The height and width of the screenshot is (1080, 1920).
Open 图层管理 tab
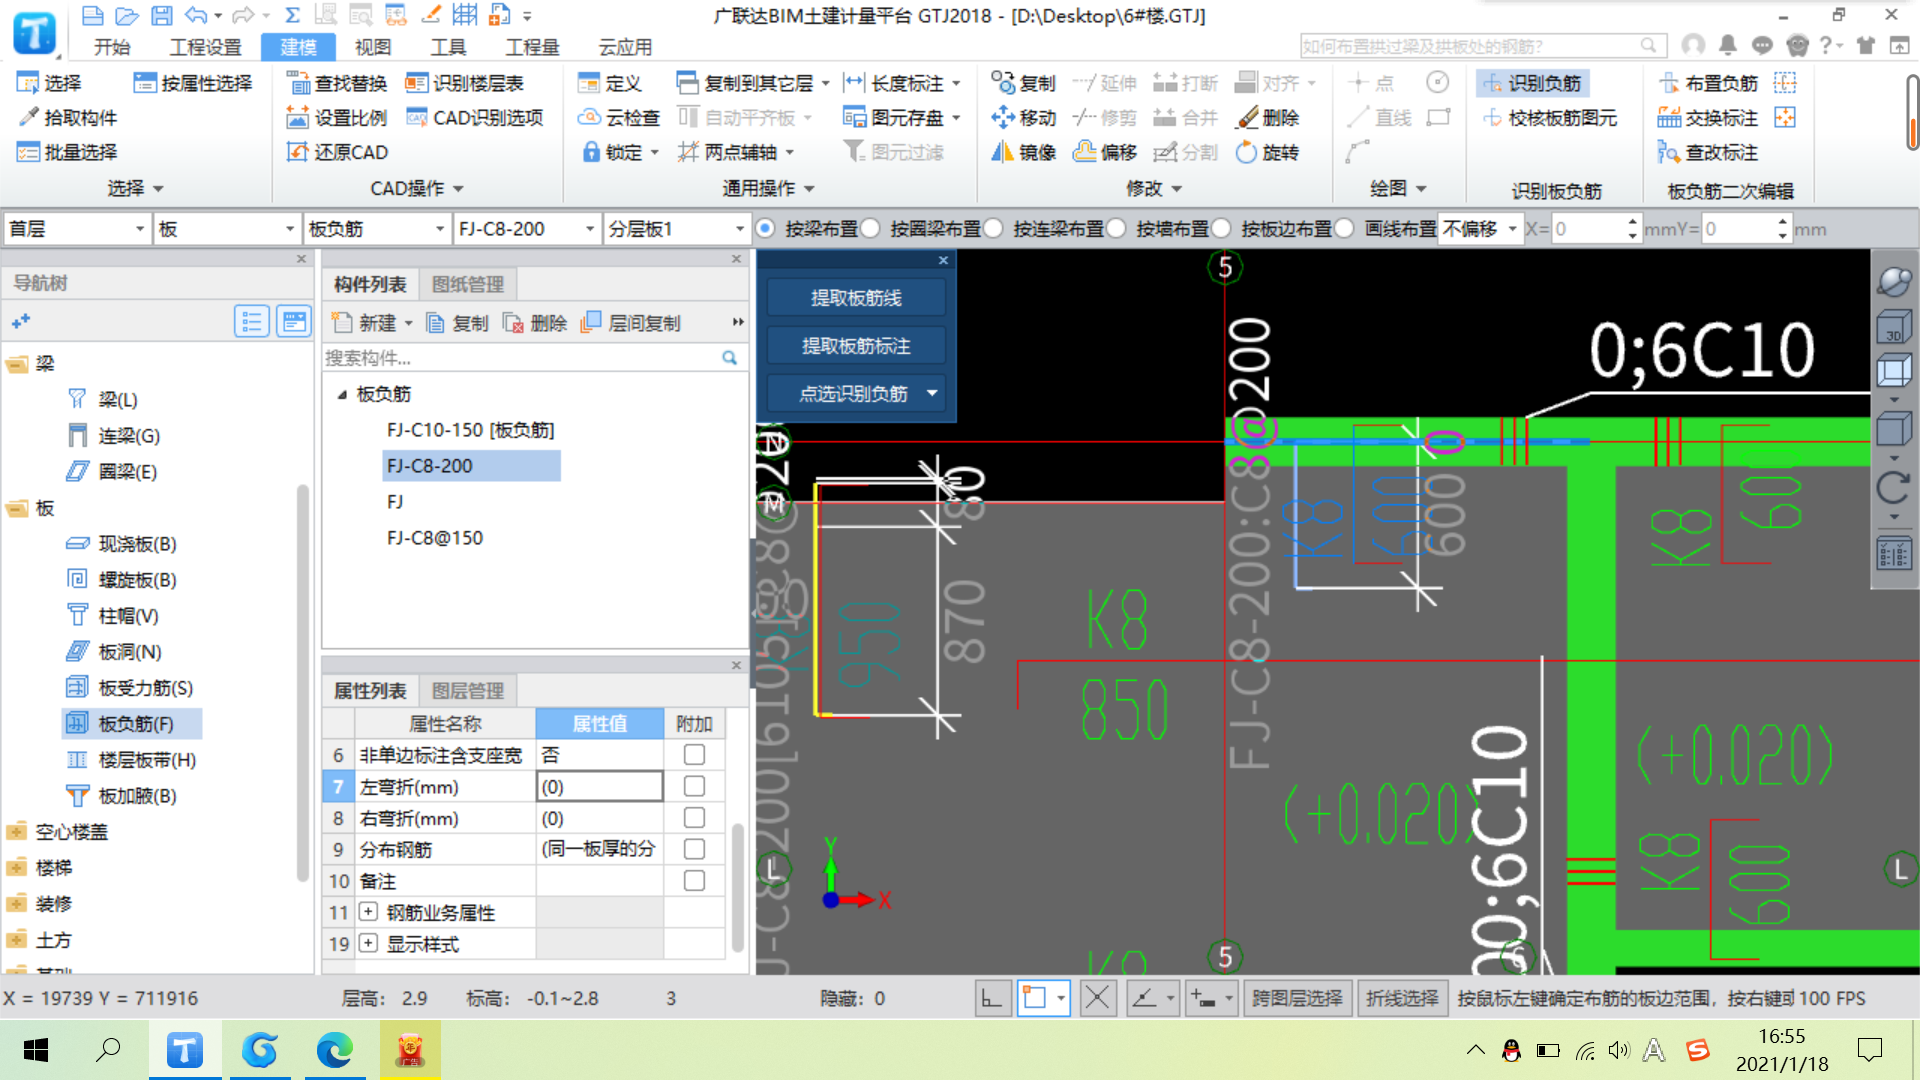[x=467, y=691]
